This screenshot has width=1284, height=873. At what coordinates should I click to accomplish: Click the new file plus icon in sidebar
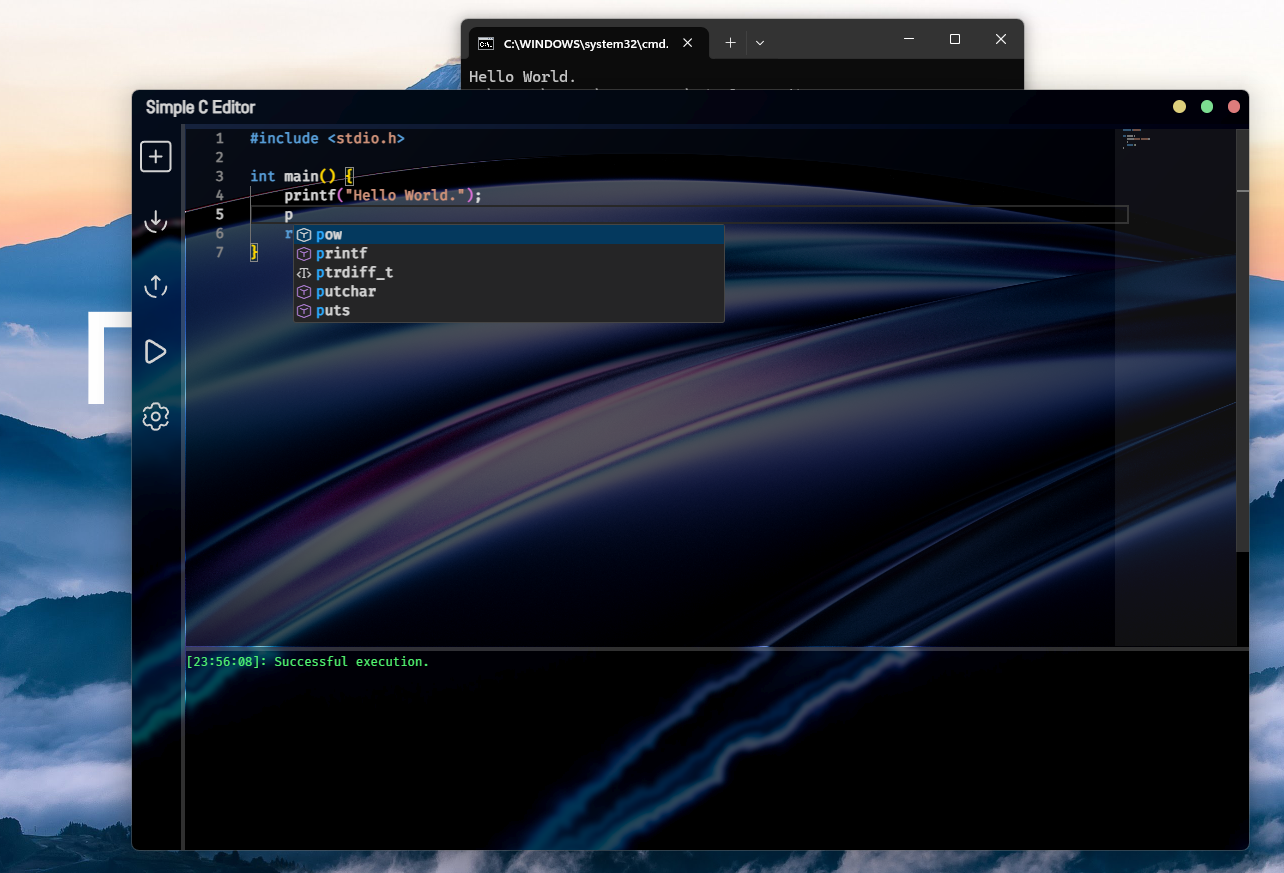(155, 156)
